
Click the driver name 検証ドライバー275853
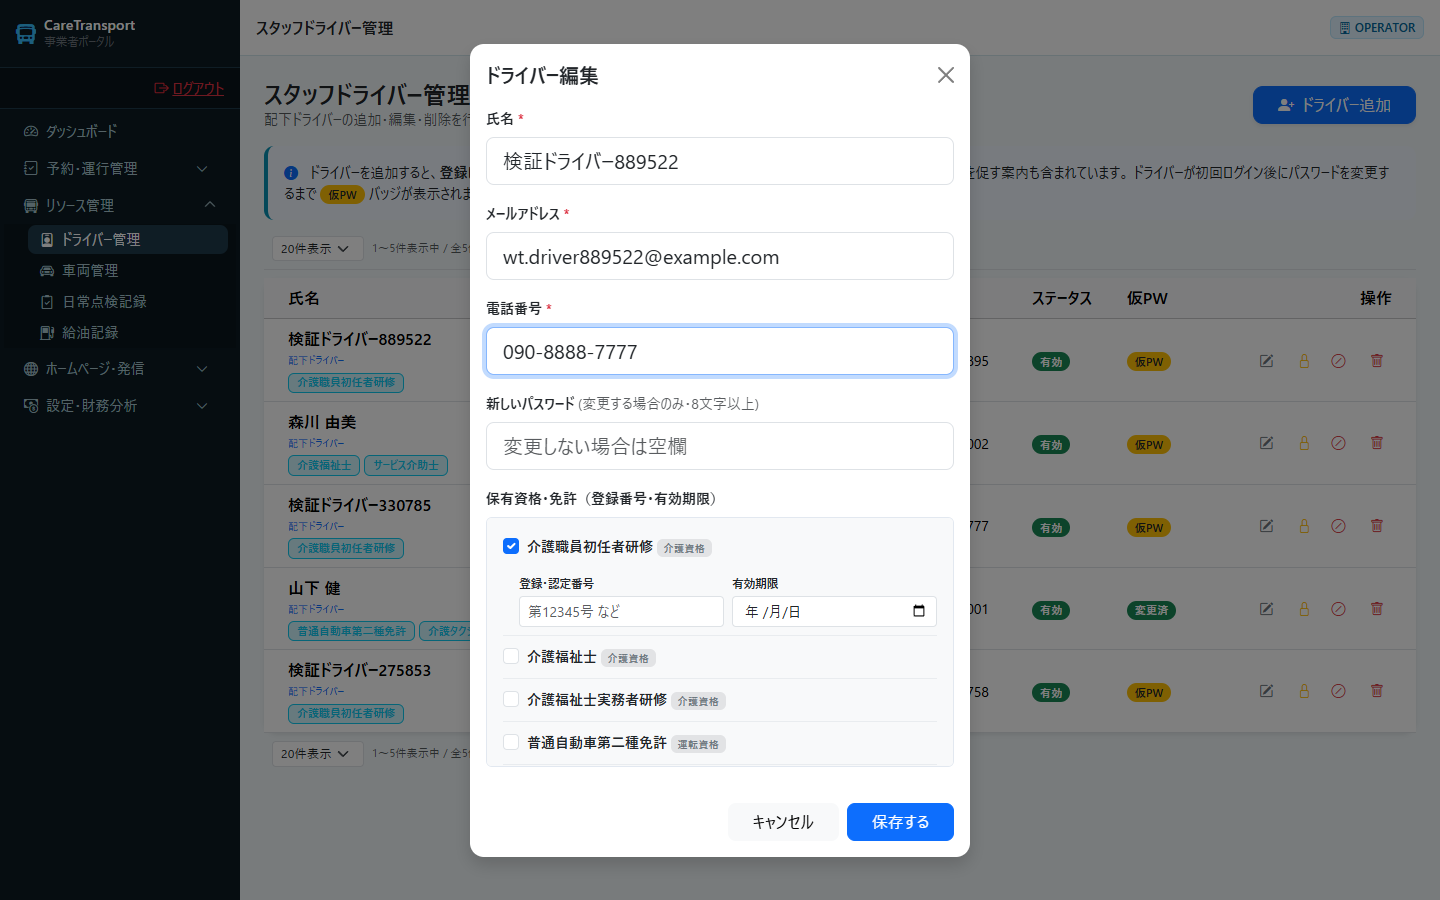pos(360,670)
